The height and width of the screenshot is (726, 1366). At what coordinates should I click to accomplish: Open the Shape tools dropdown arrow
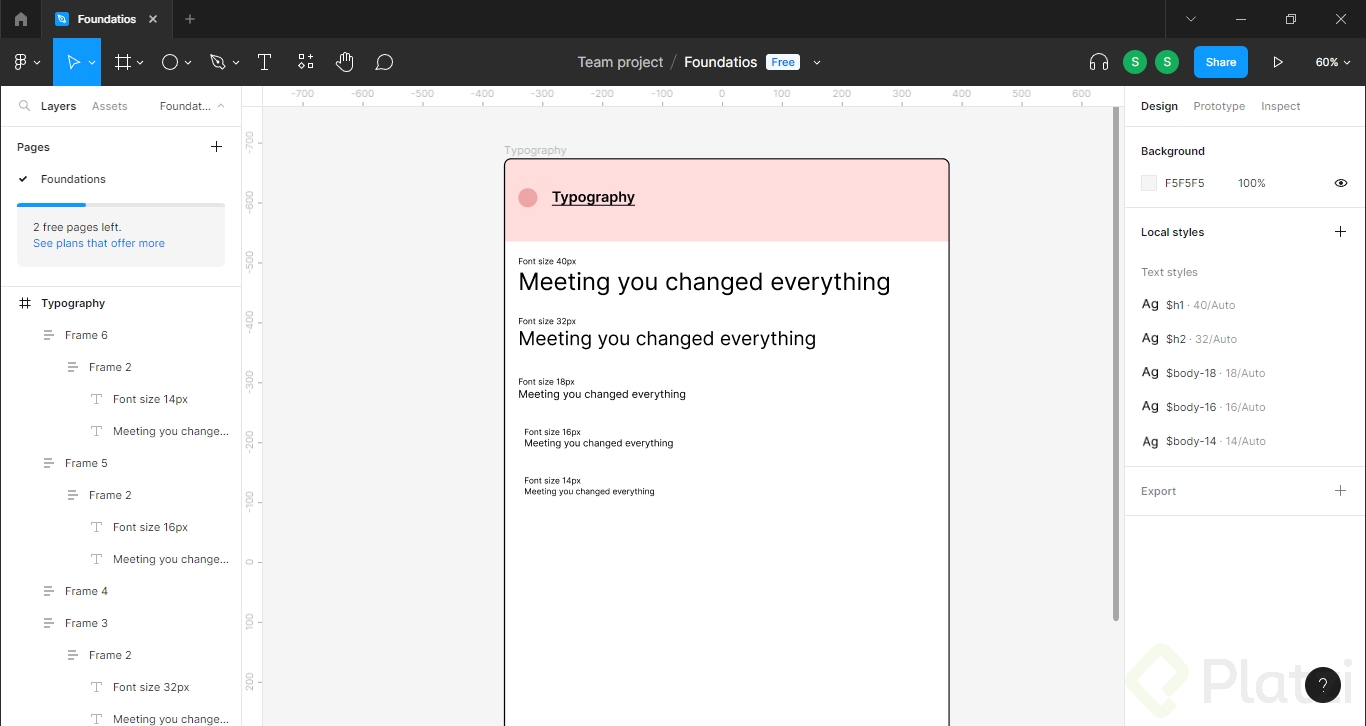click(188, 62)
